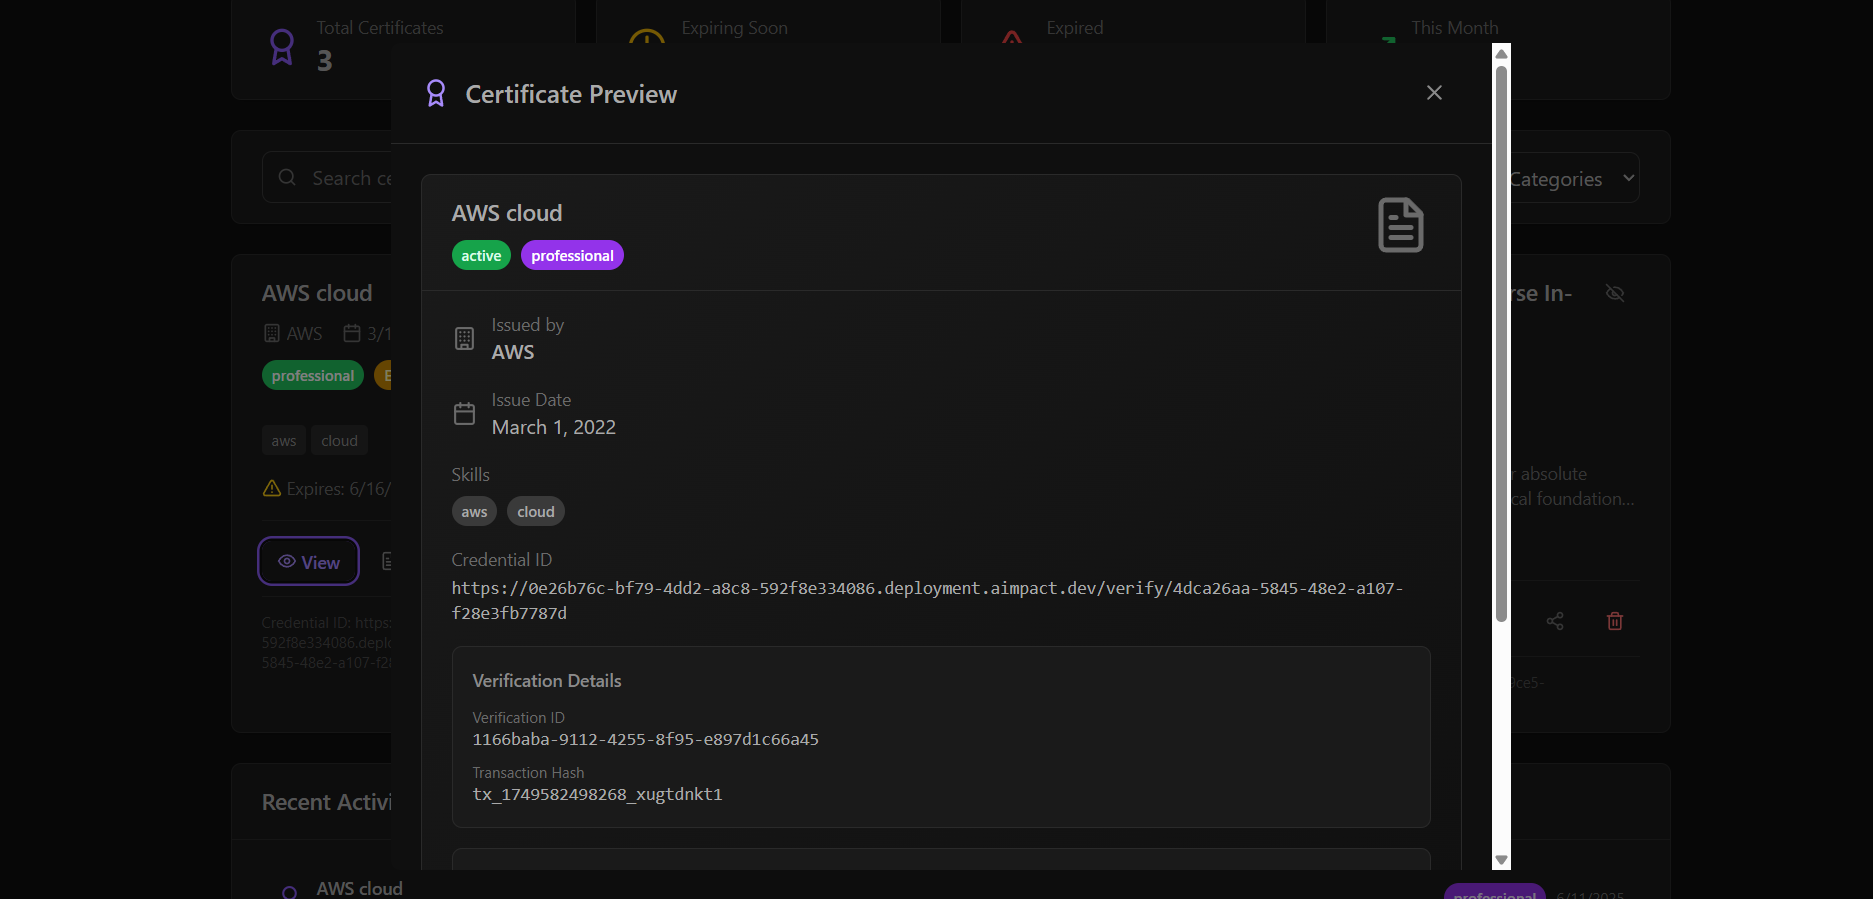This screenshot has height=899, width=1873.
Task: Click the AWS cloud heading on background card
Action: [317, 293]
